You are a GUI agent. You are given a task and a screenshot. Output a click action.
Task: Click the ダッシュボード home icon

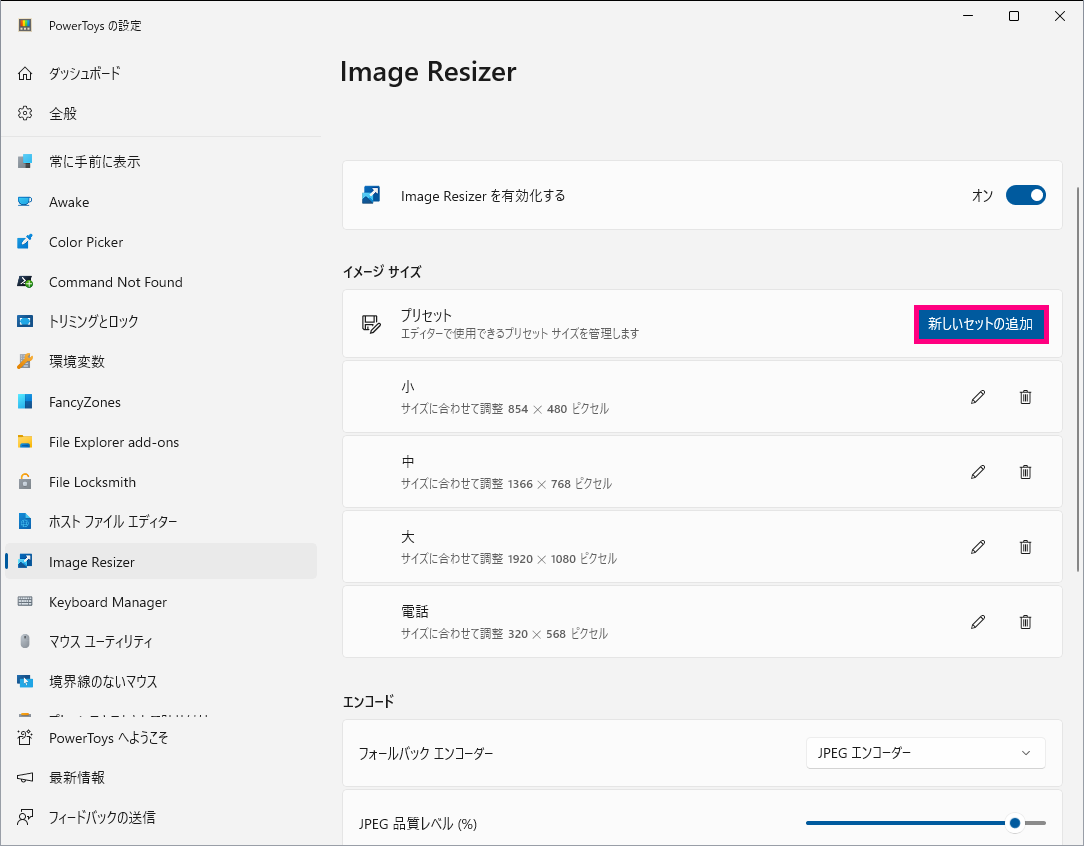(25, 73)
